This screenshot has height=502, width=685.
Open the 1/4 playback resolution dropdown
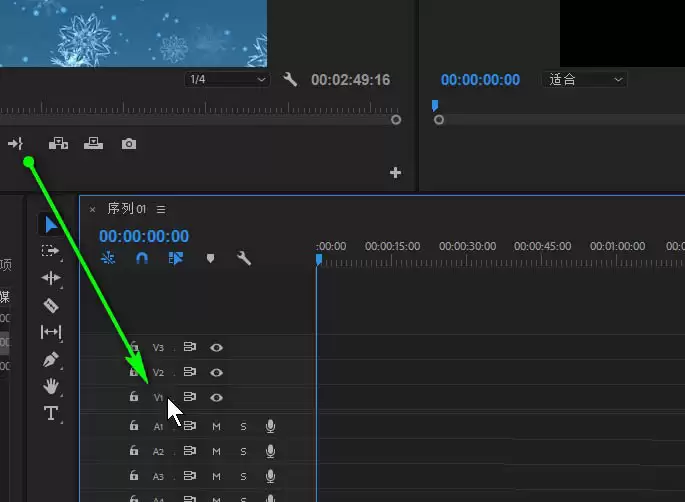tap(227, 80)
